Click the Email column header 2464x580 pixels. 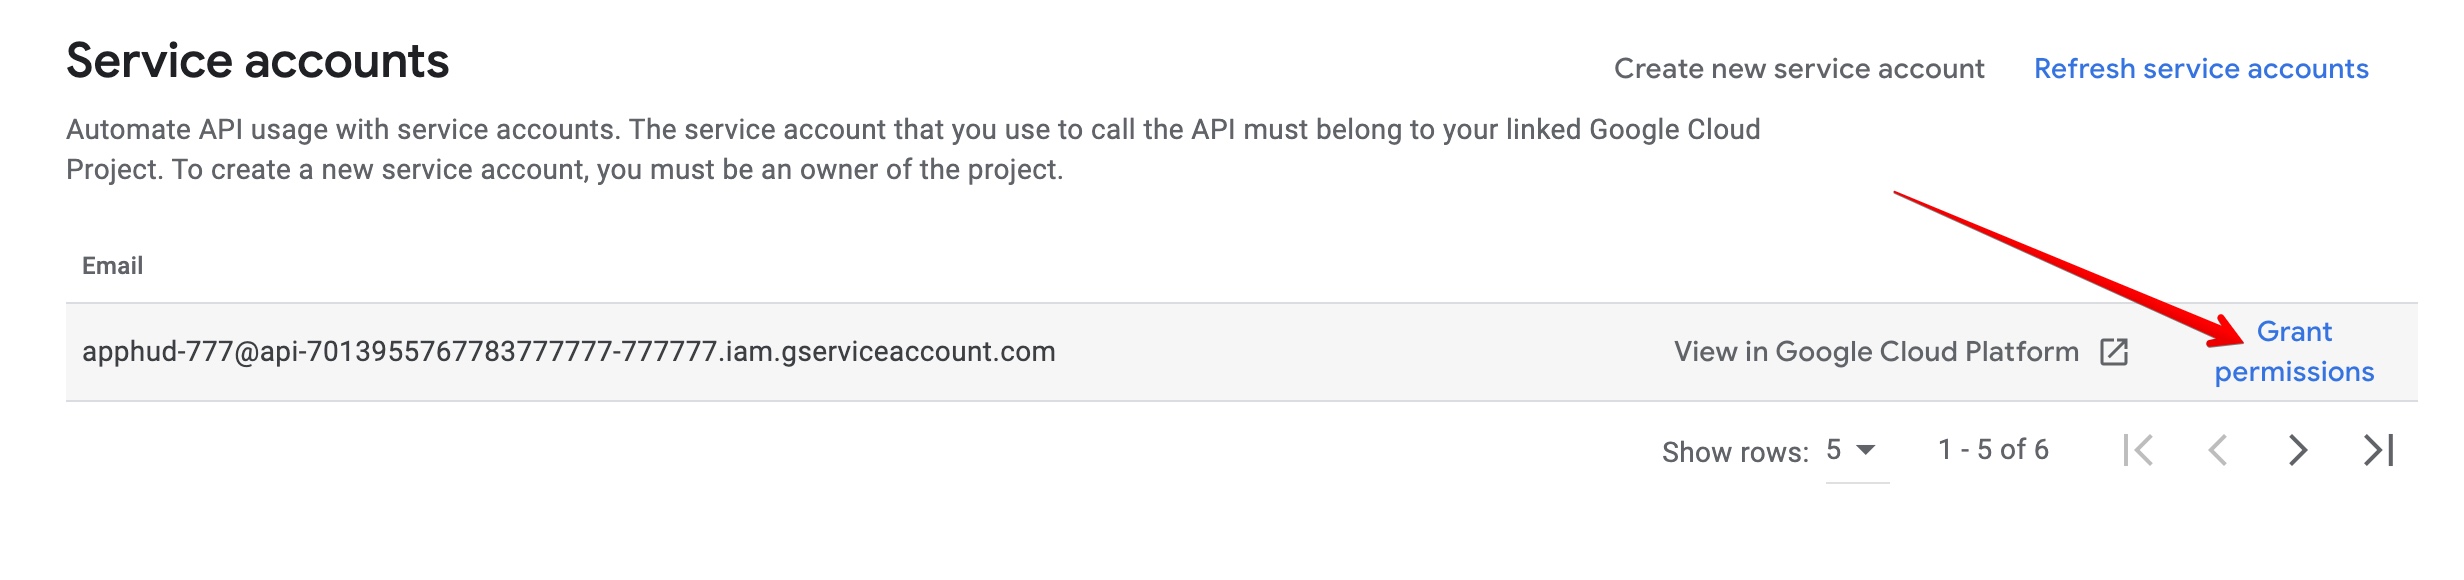coord(112,266)
